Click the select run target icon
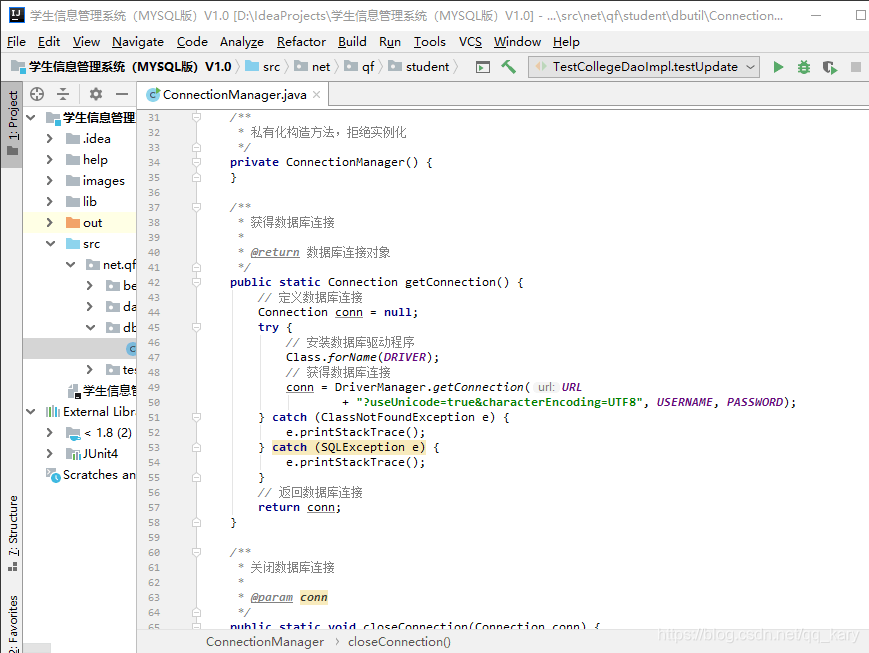Viewport: 869px width, 653px height. [483, 67]
